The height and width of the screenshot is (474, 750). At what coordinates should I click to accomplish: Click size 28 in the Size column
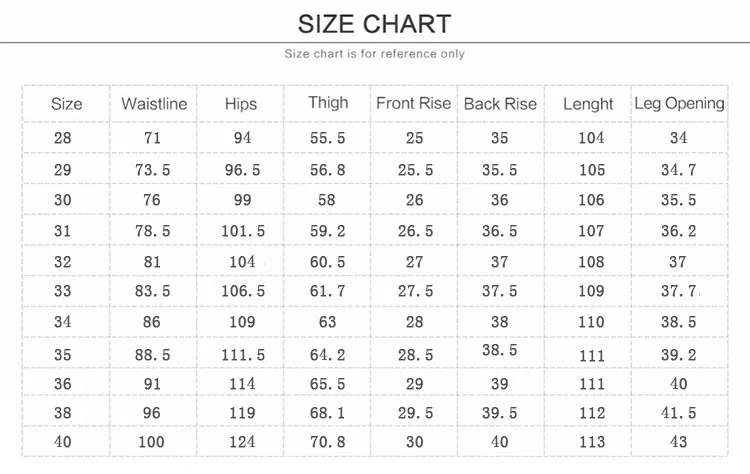point(63,138)
